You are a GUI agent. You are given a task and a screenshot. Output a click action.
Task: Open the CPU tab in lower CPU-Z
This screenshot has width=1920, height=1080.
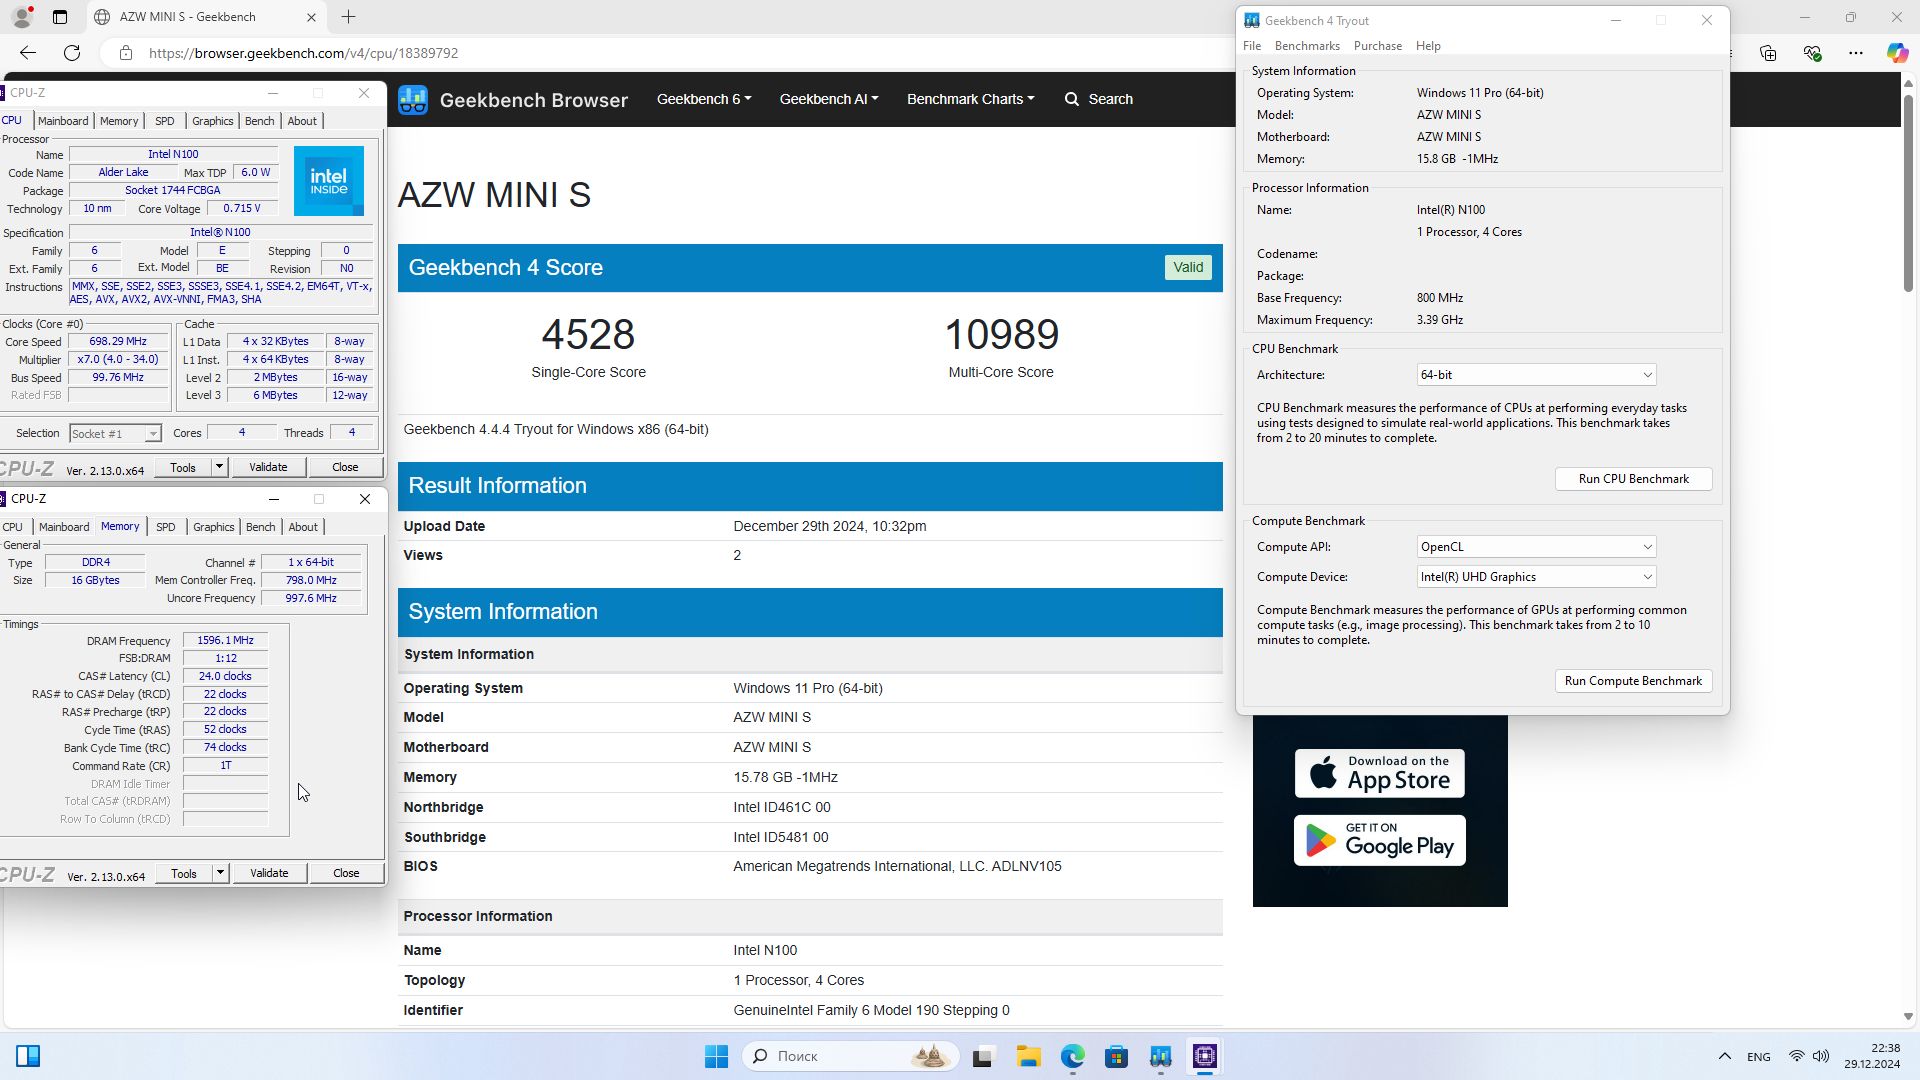click(x=13, y=527)
